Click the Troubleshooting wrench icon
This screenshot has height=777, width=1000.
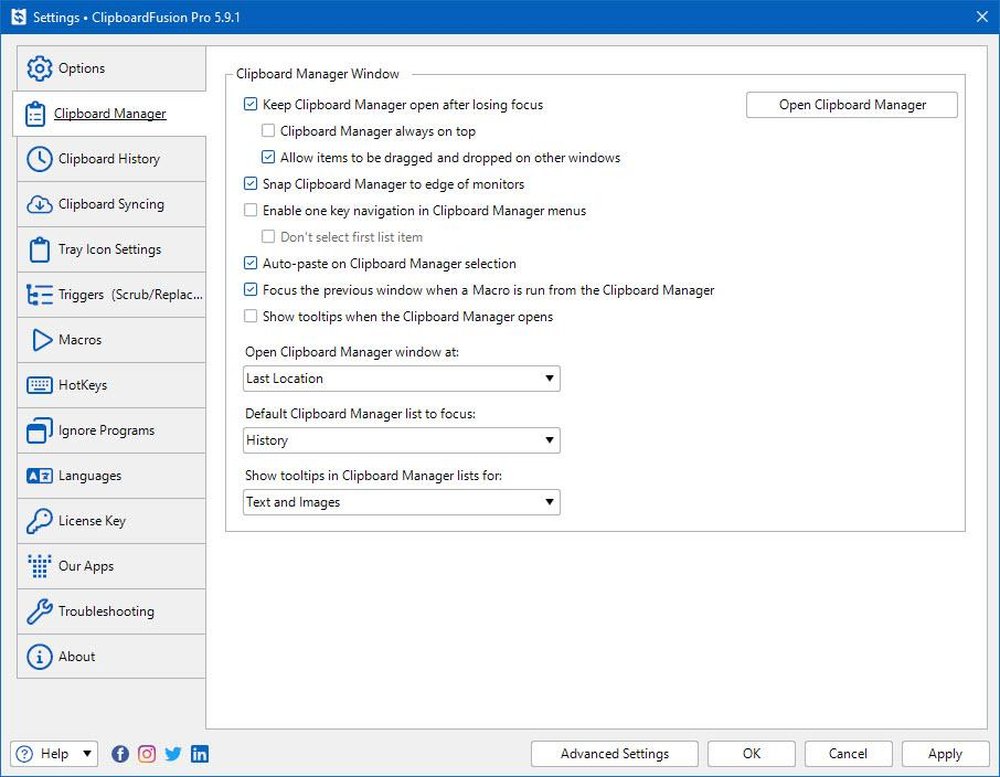39,611
